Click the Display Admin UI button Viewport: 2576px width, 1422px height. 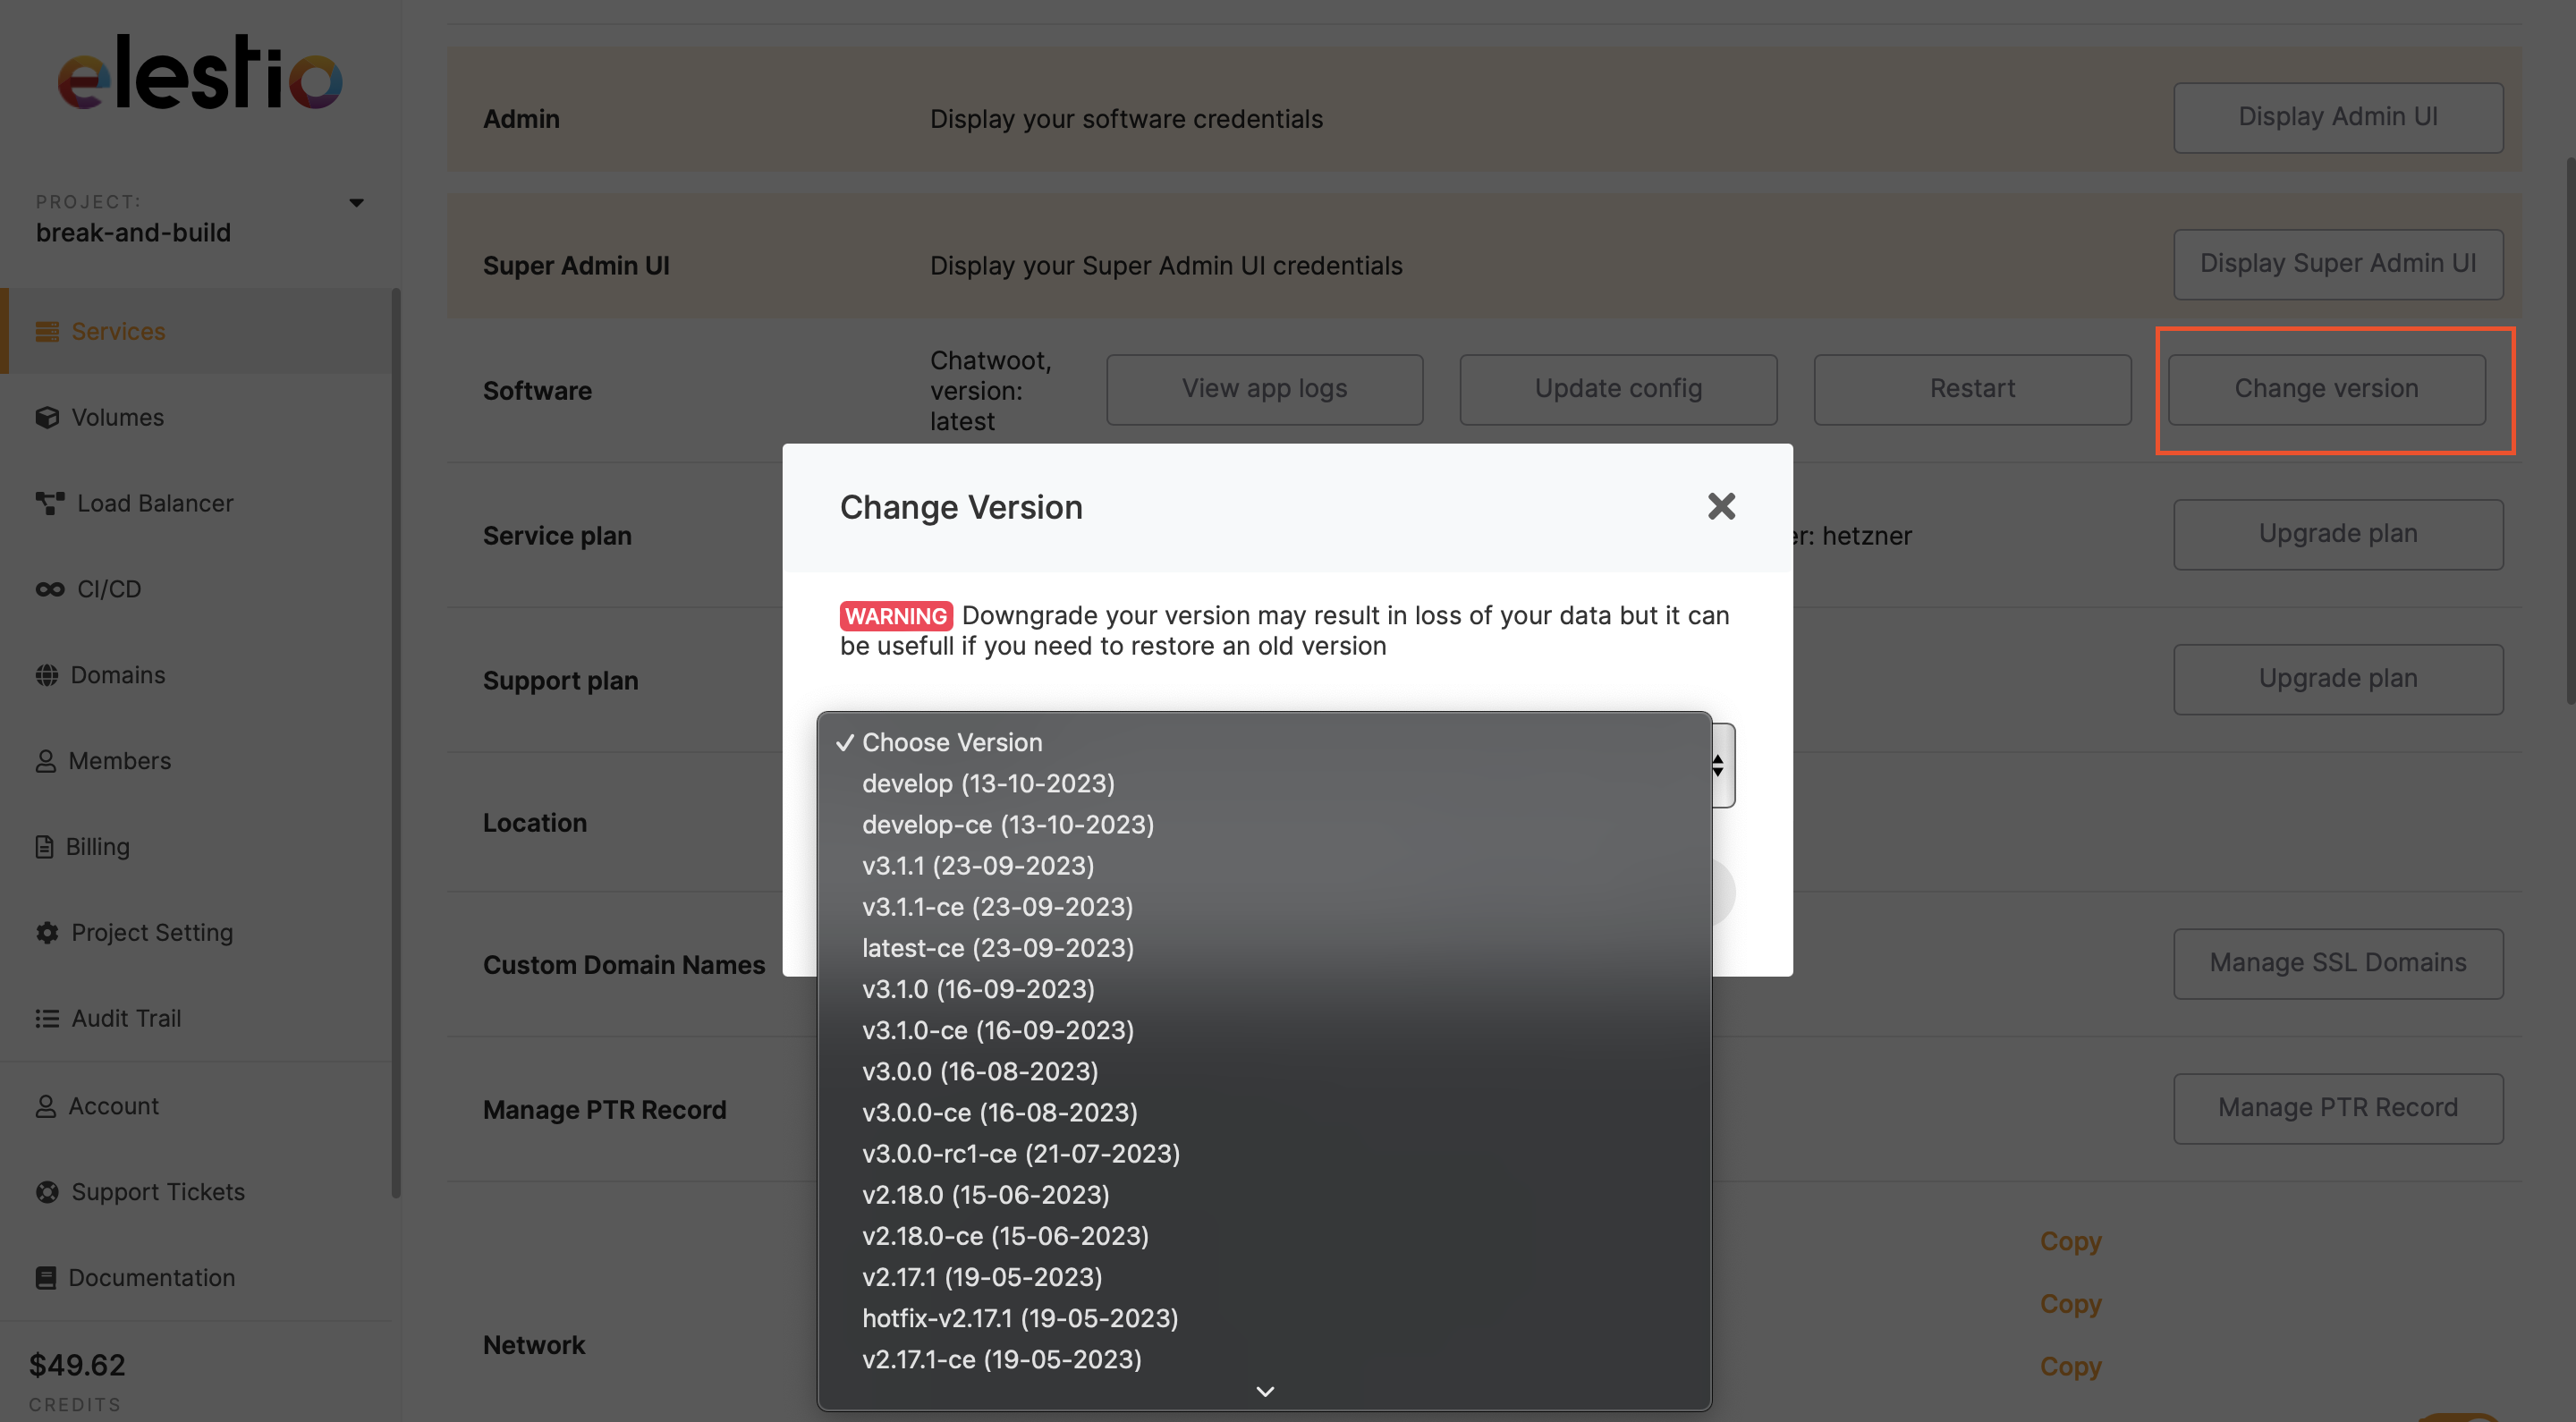(2337, 117)
